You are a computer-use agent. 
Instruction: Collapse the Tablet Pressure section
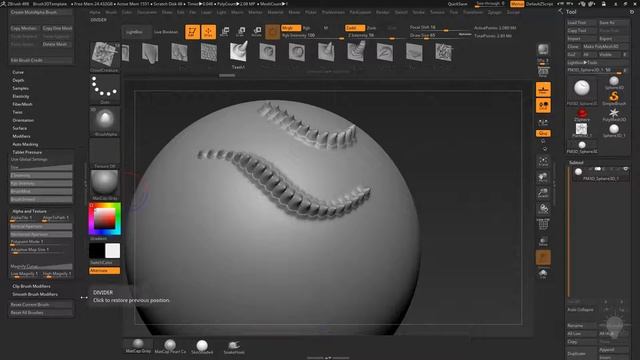click(x=27, y=152)
